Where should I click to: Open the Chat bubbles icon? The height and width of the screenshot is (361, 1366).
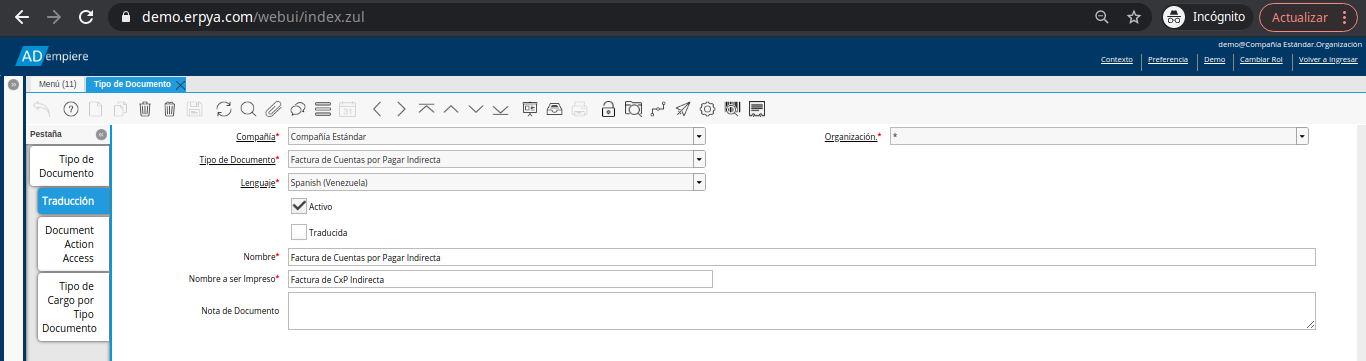[298, 109]
